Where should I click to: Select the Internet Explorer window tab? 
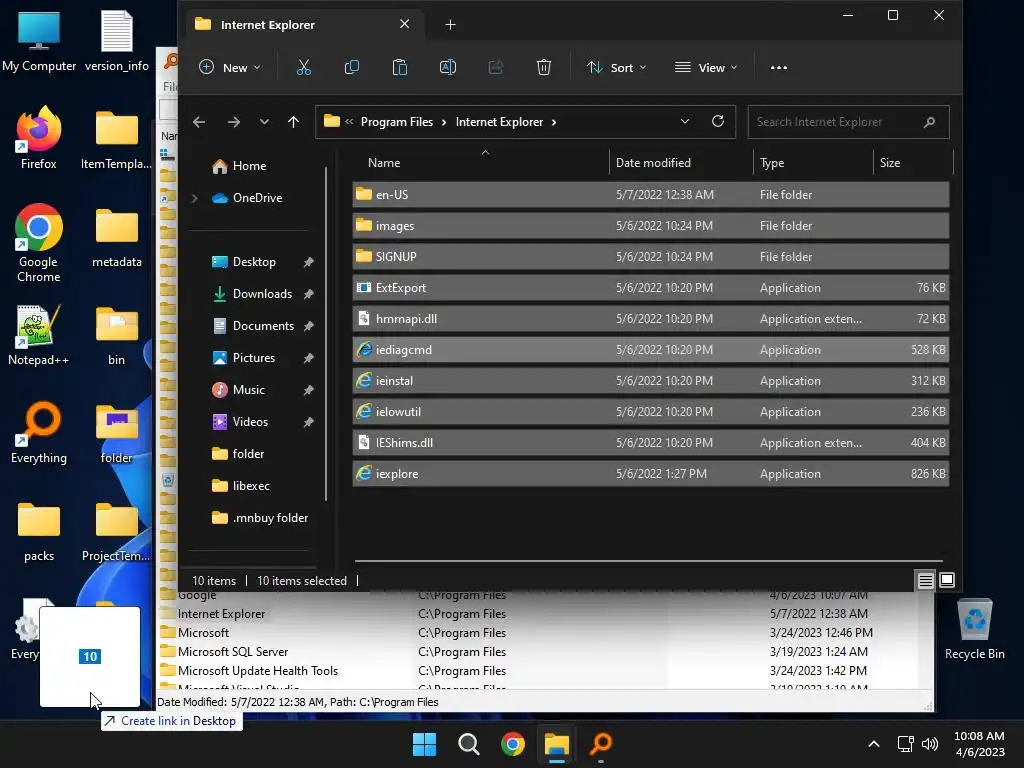(x=303, y=25)
